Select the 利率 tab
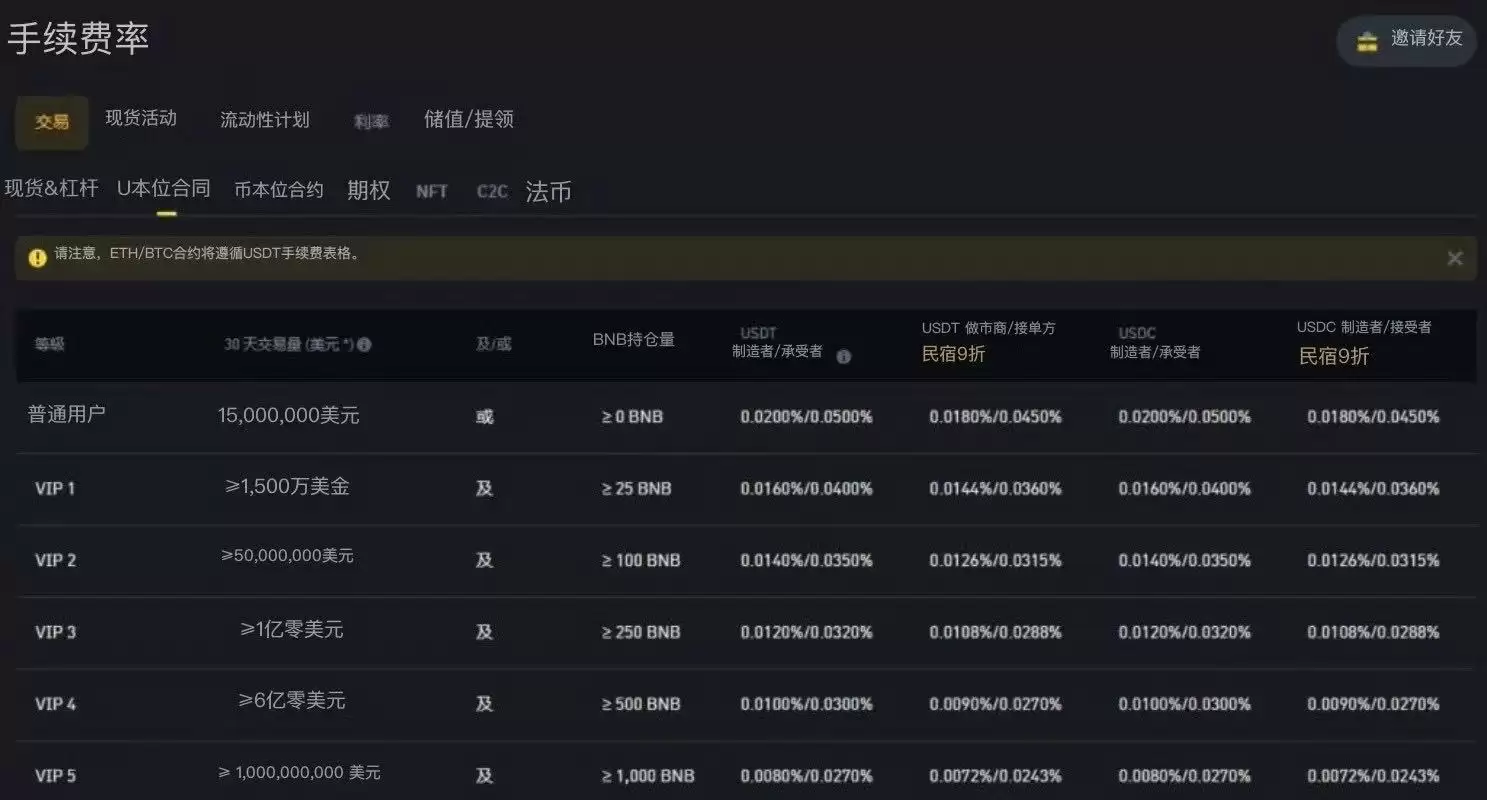Viewport: 1487px width, 800px height. [370, 120]
